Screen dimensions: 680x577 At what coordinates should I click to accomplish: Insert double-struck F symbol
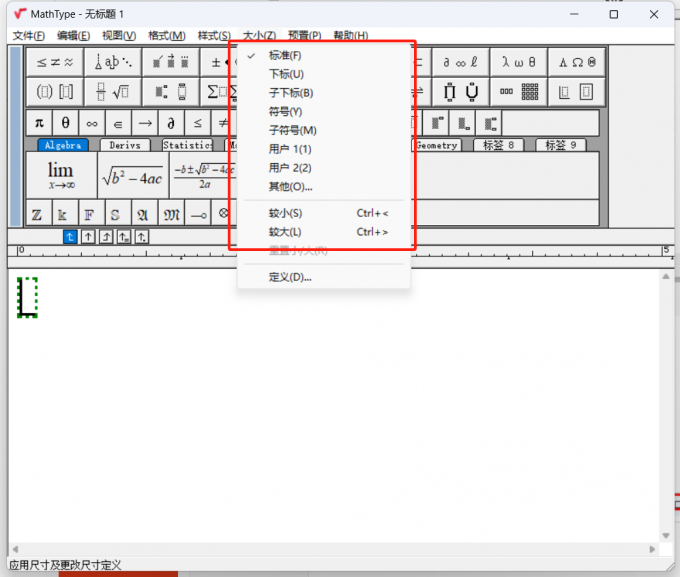coord(92,213)
